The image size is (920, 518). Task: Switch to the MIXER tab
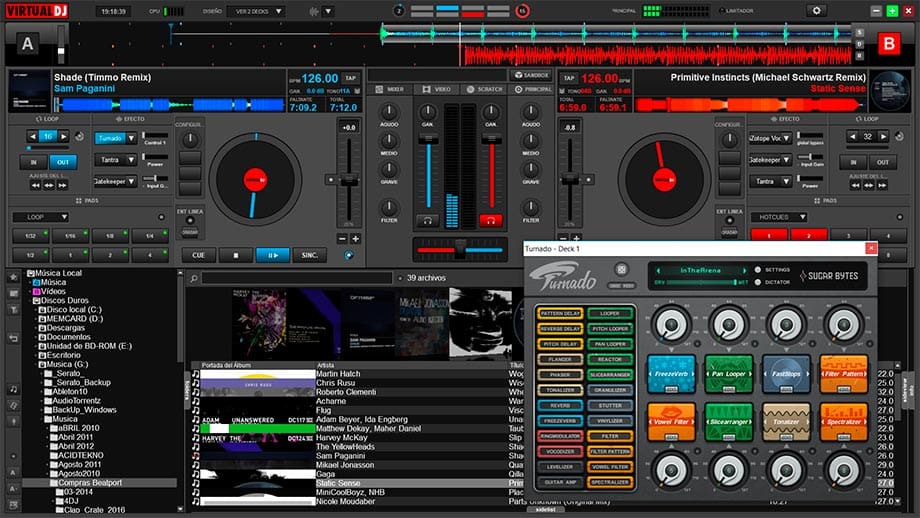pos(390,89)
